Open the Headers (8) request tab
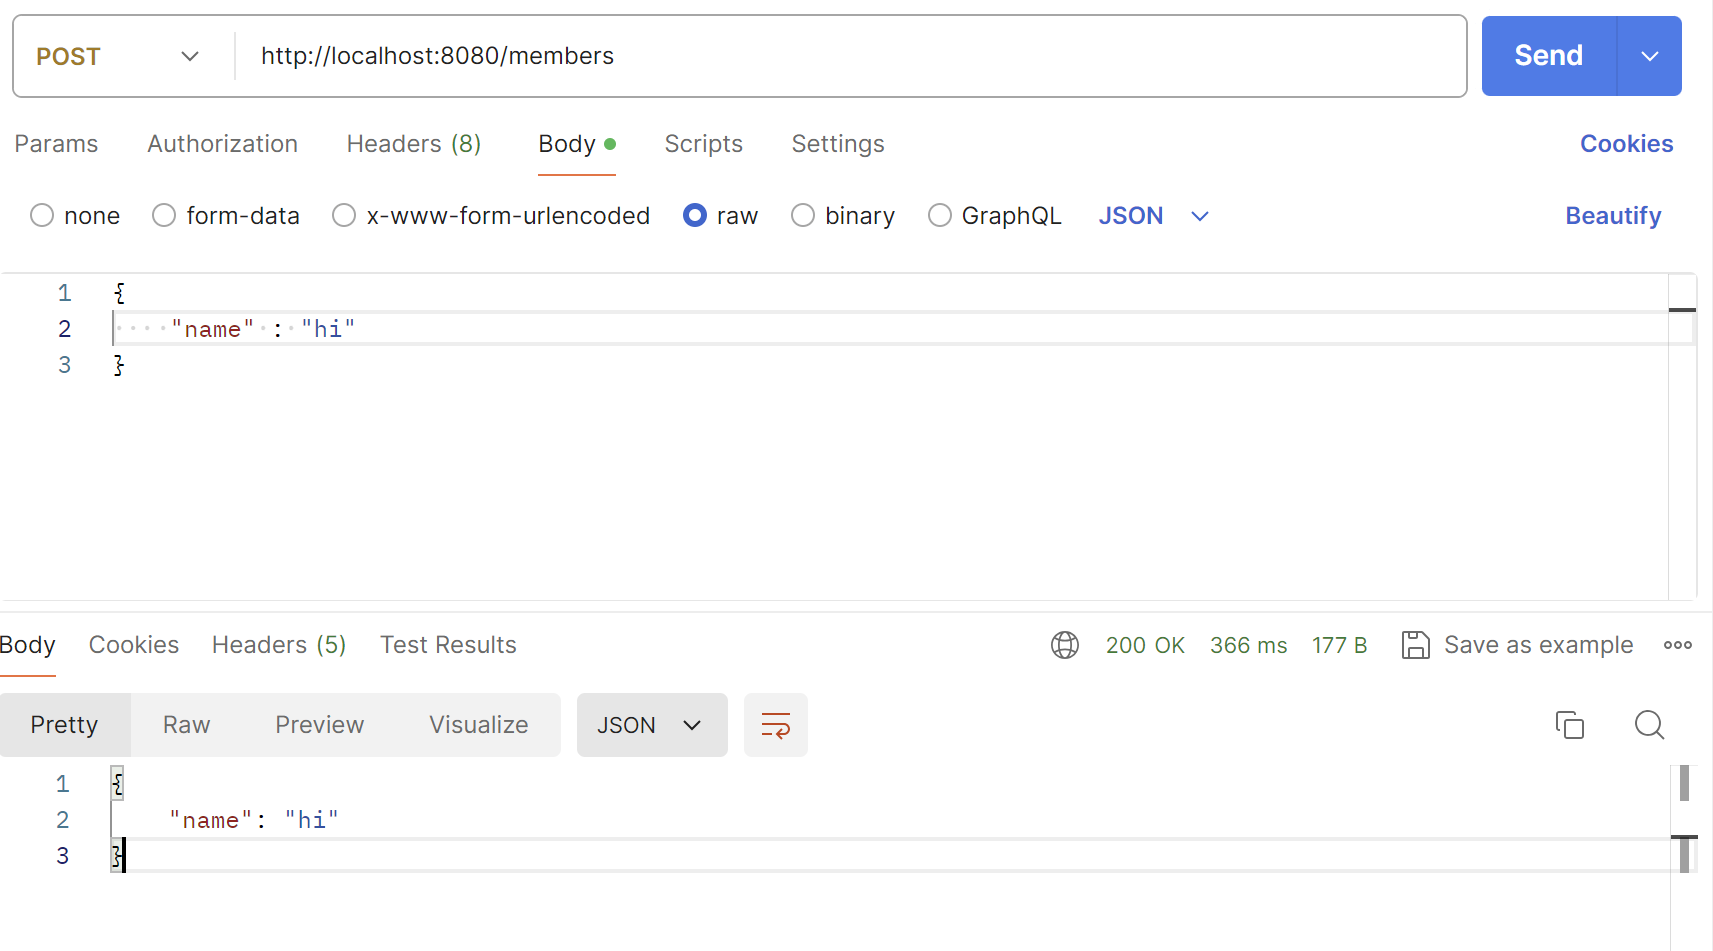This screenshot has height=951, width=1713. [x=414, y=144]
